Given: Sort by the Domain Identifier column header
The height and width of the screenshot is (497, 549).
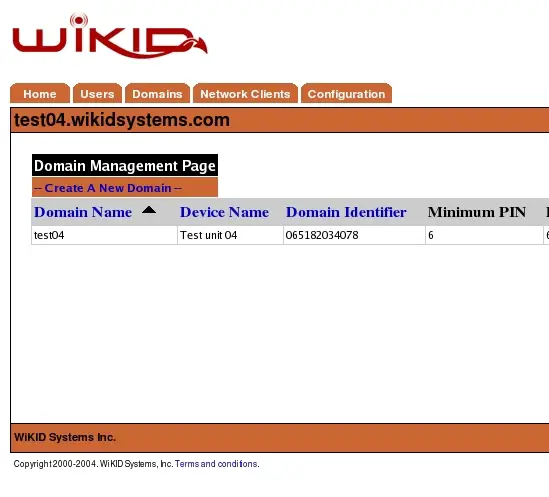Looking at the screenshot, I should coord(346,212).
